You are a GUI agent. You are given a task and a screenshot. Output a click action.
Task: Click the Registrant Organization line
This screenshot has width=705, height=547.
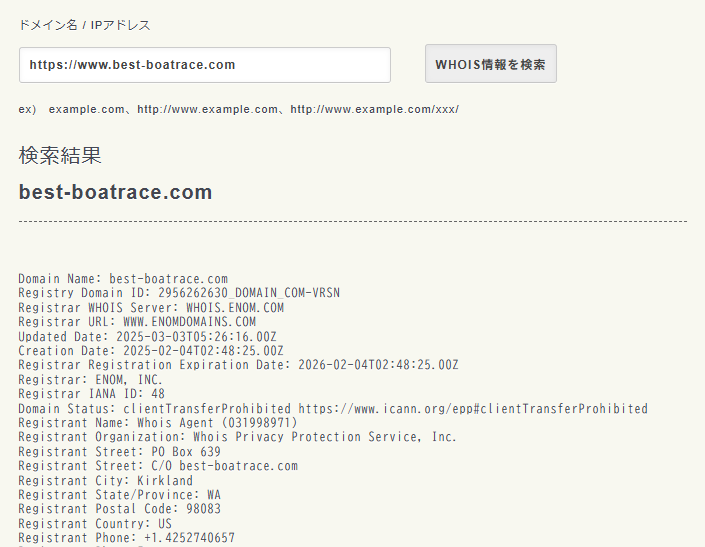point(237,437)
